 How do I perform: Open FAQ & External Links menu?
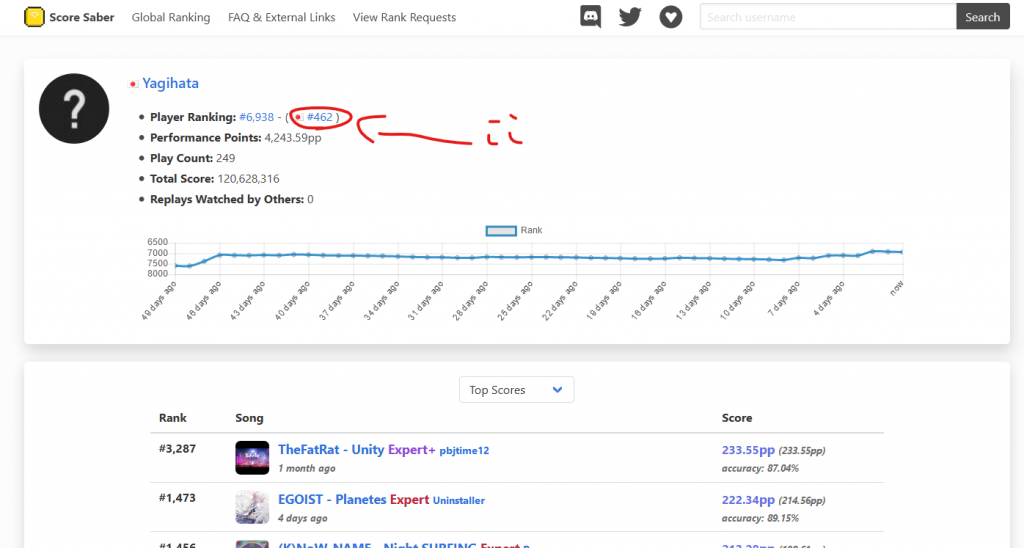tap(281, 18)
